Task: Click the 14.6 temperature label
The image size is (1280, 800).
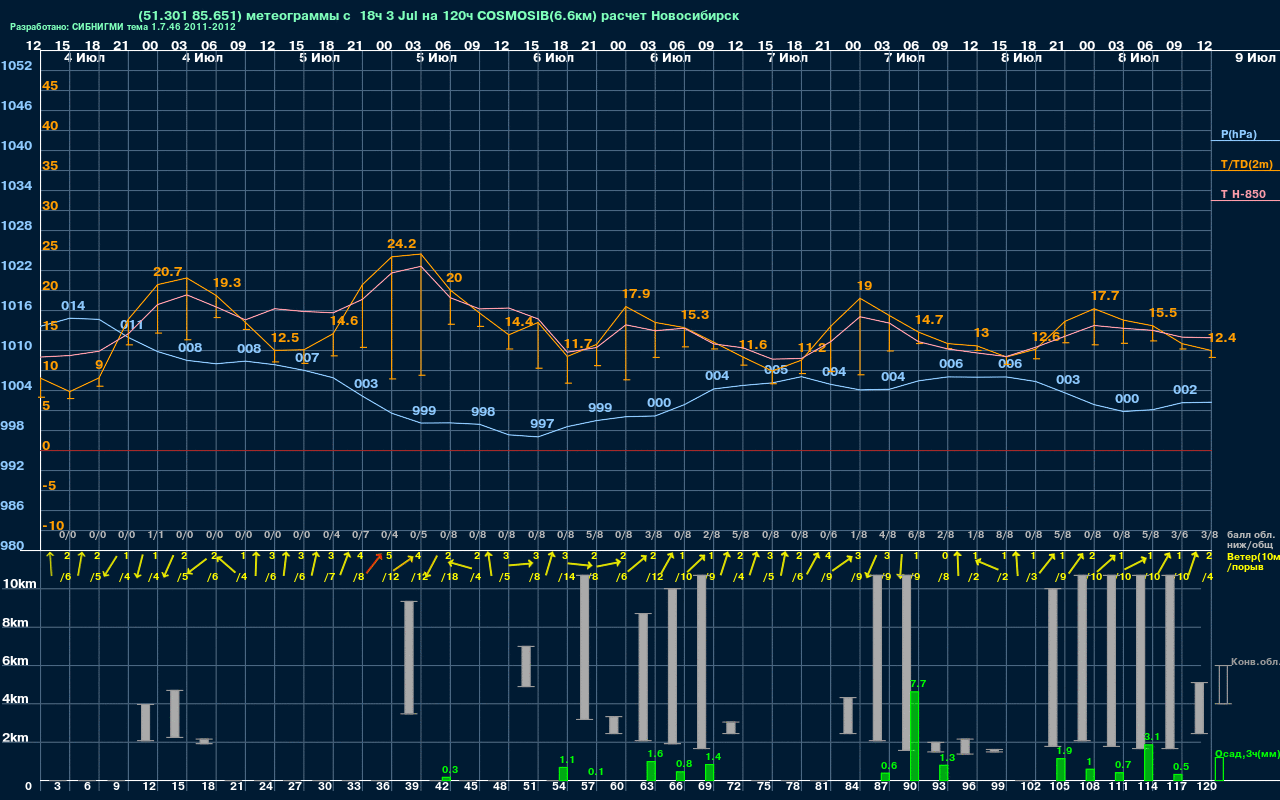Action: (x=344, y=320)
